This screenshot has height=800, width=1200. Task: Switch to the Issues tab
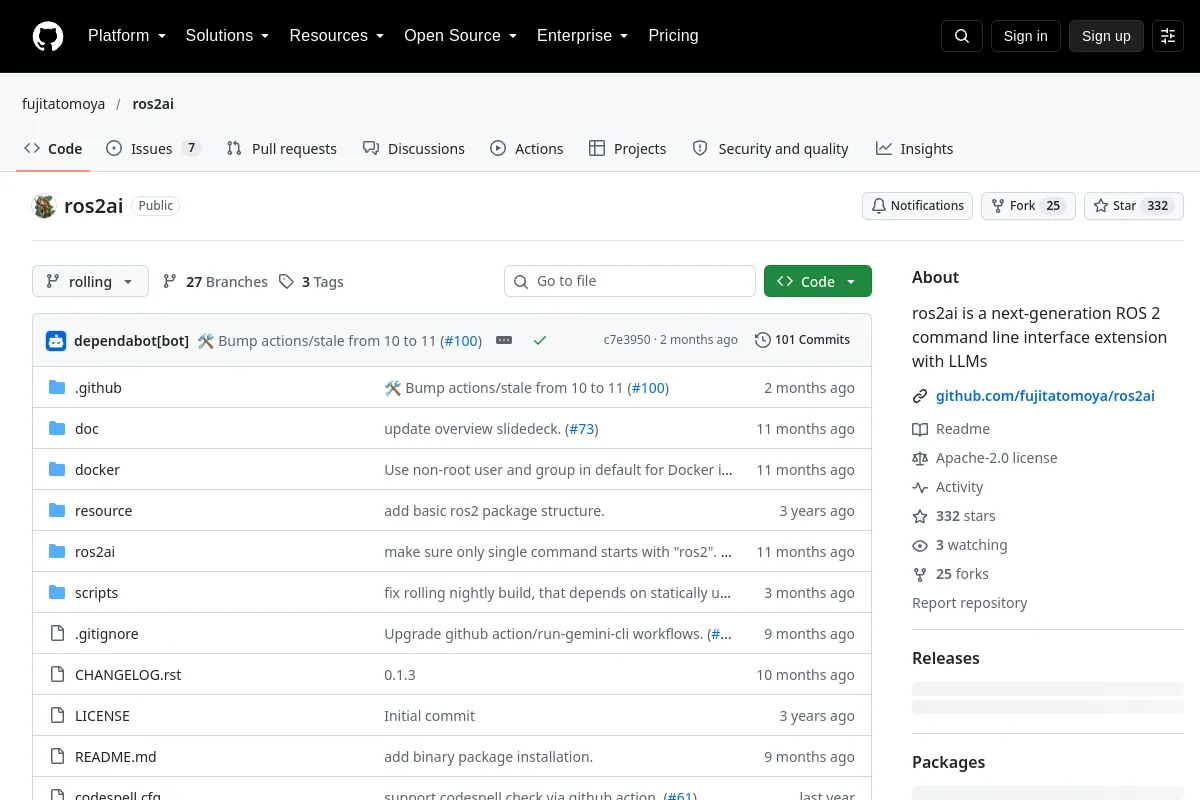pos(153,148)
